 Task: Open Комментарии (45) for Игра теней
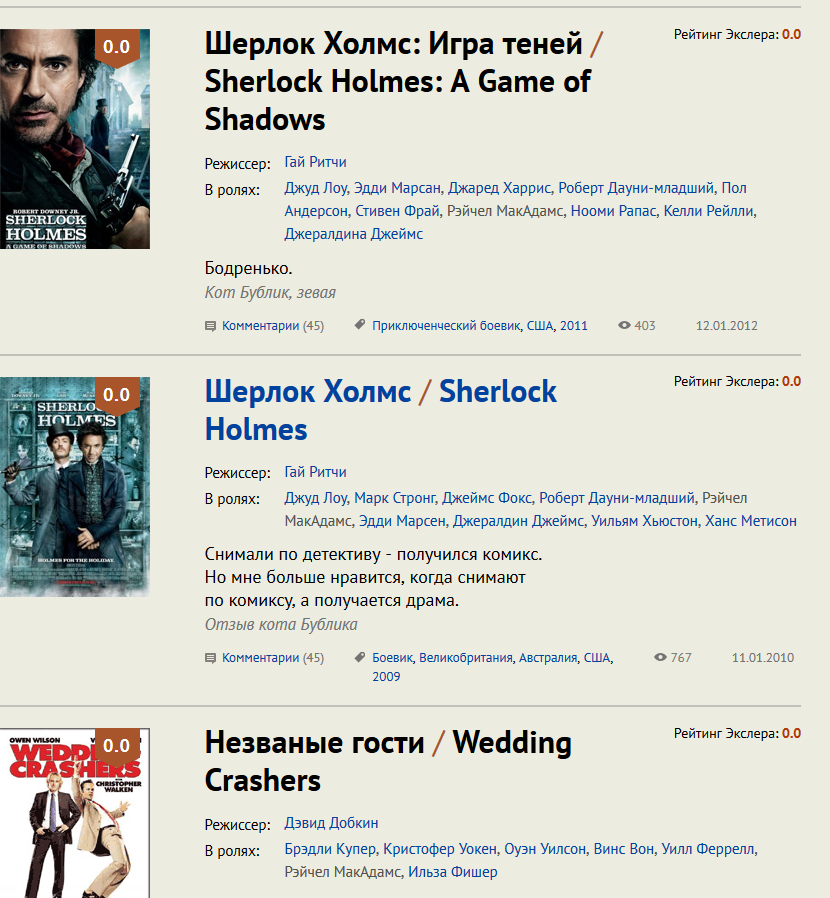tap(272, 326)
